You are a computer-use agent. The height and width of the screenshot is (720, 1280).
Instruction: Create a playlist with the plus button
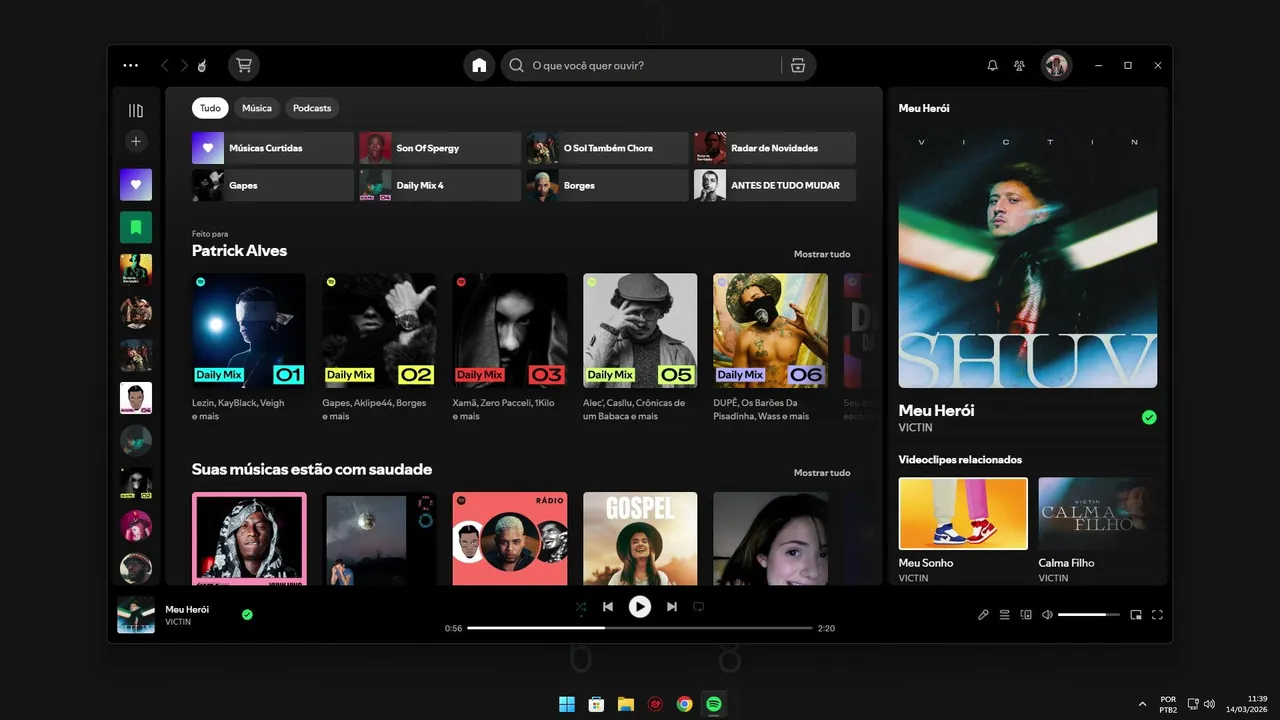(136, 141)
